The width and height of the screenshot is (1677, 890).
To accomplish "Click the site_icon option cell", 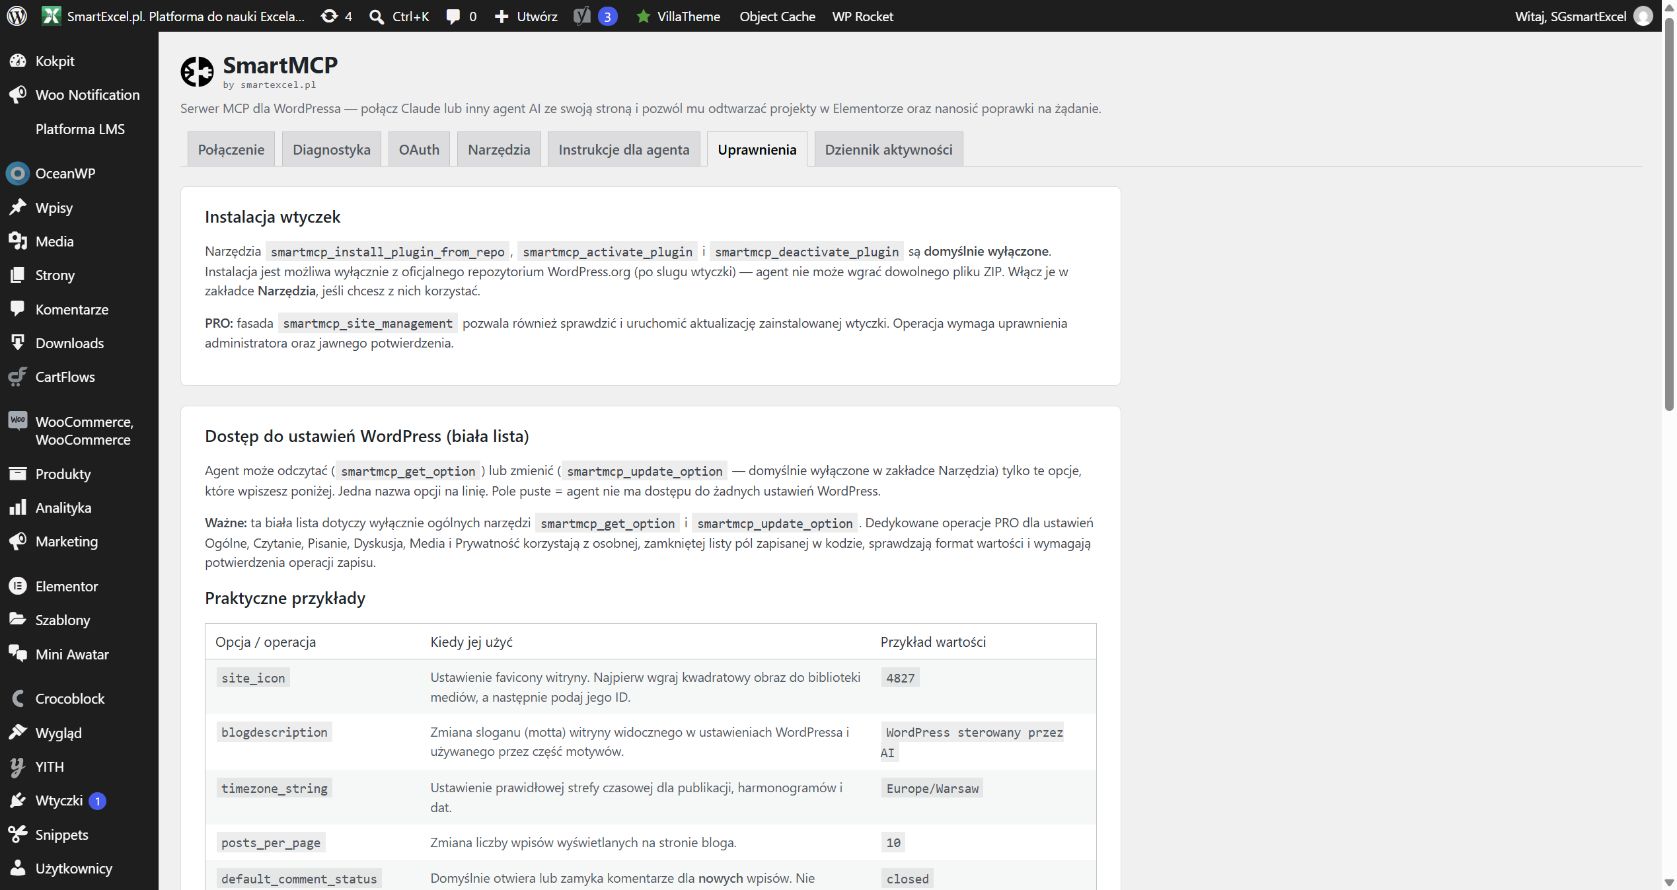I will (253, 678).
